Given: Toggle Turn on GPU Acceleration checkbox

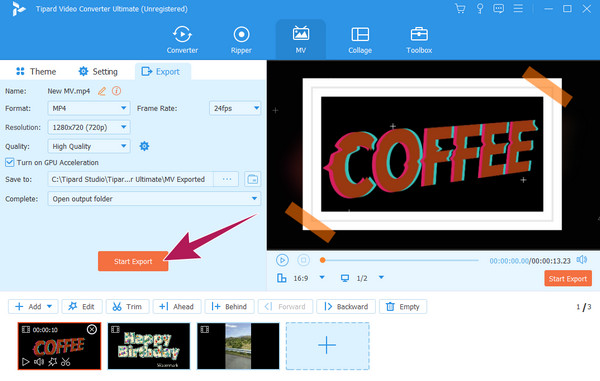Looking at the screenshot, I should coord(10,162).
